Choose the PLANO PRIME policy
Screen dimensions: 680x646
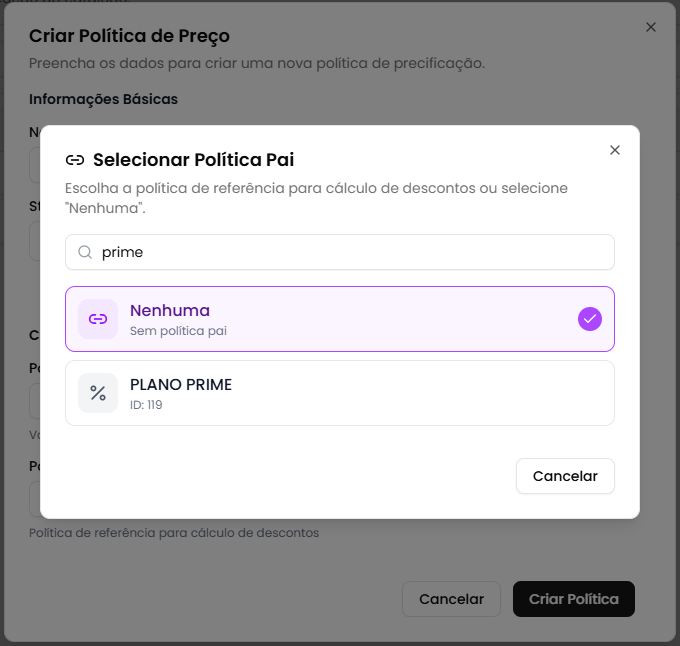coord(181,385)
